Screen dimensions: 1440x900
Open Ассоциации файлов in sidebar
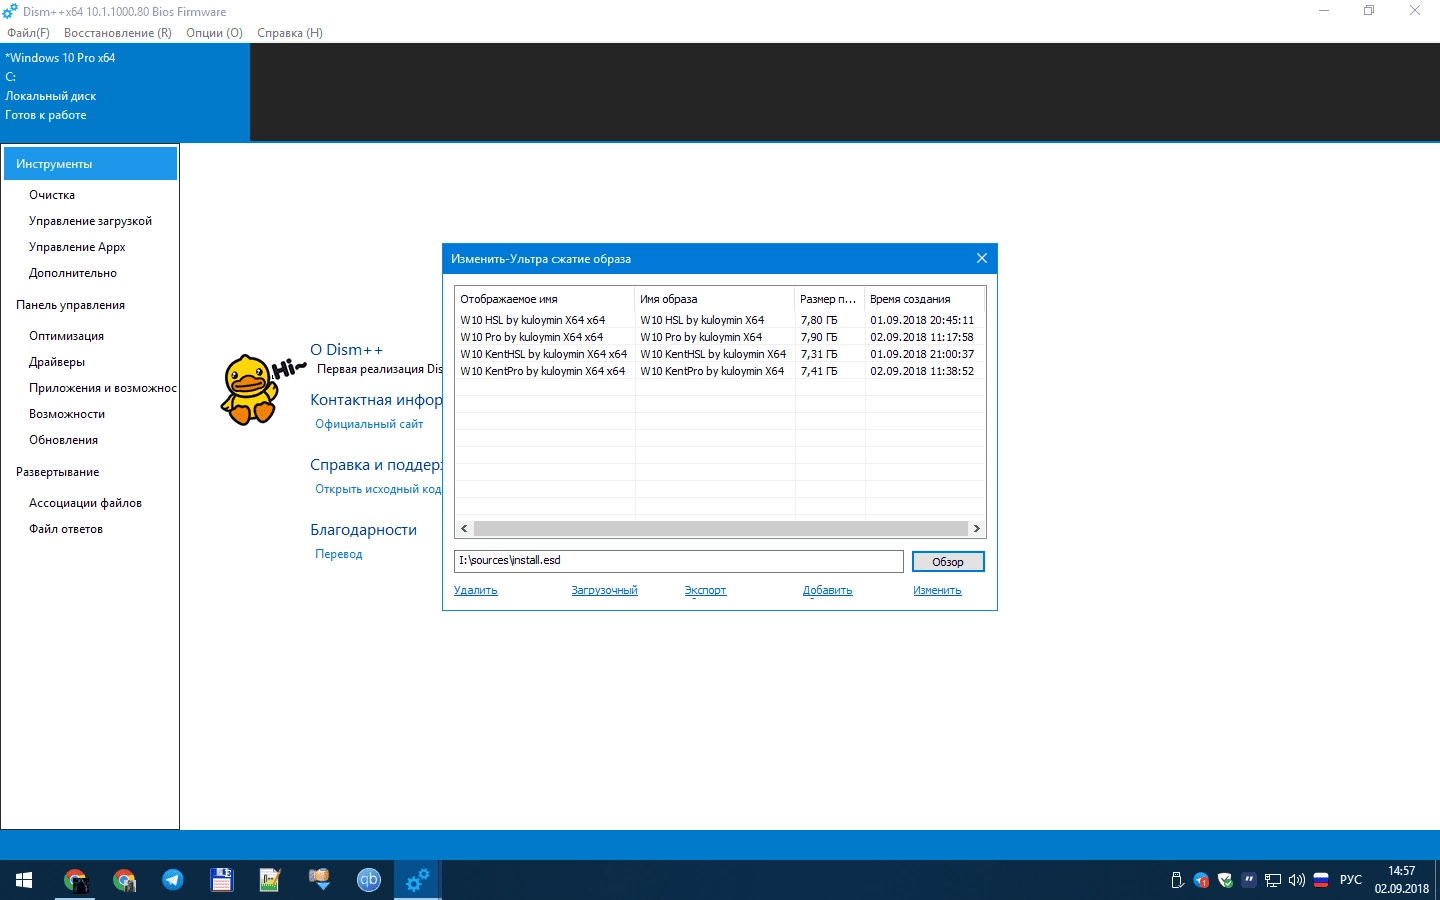tap(85, 503)
